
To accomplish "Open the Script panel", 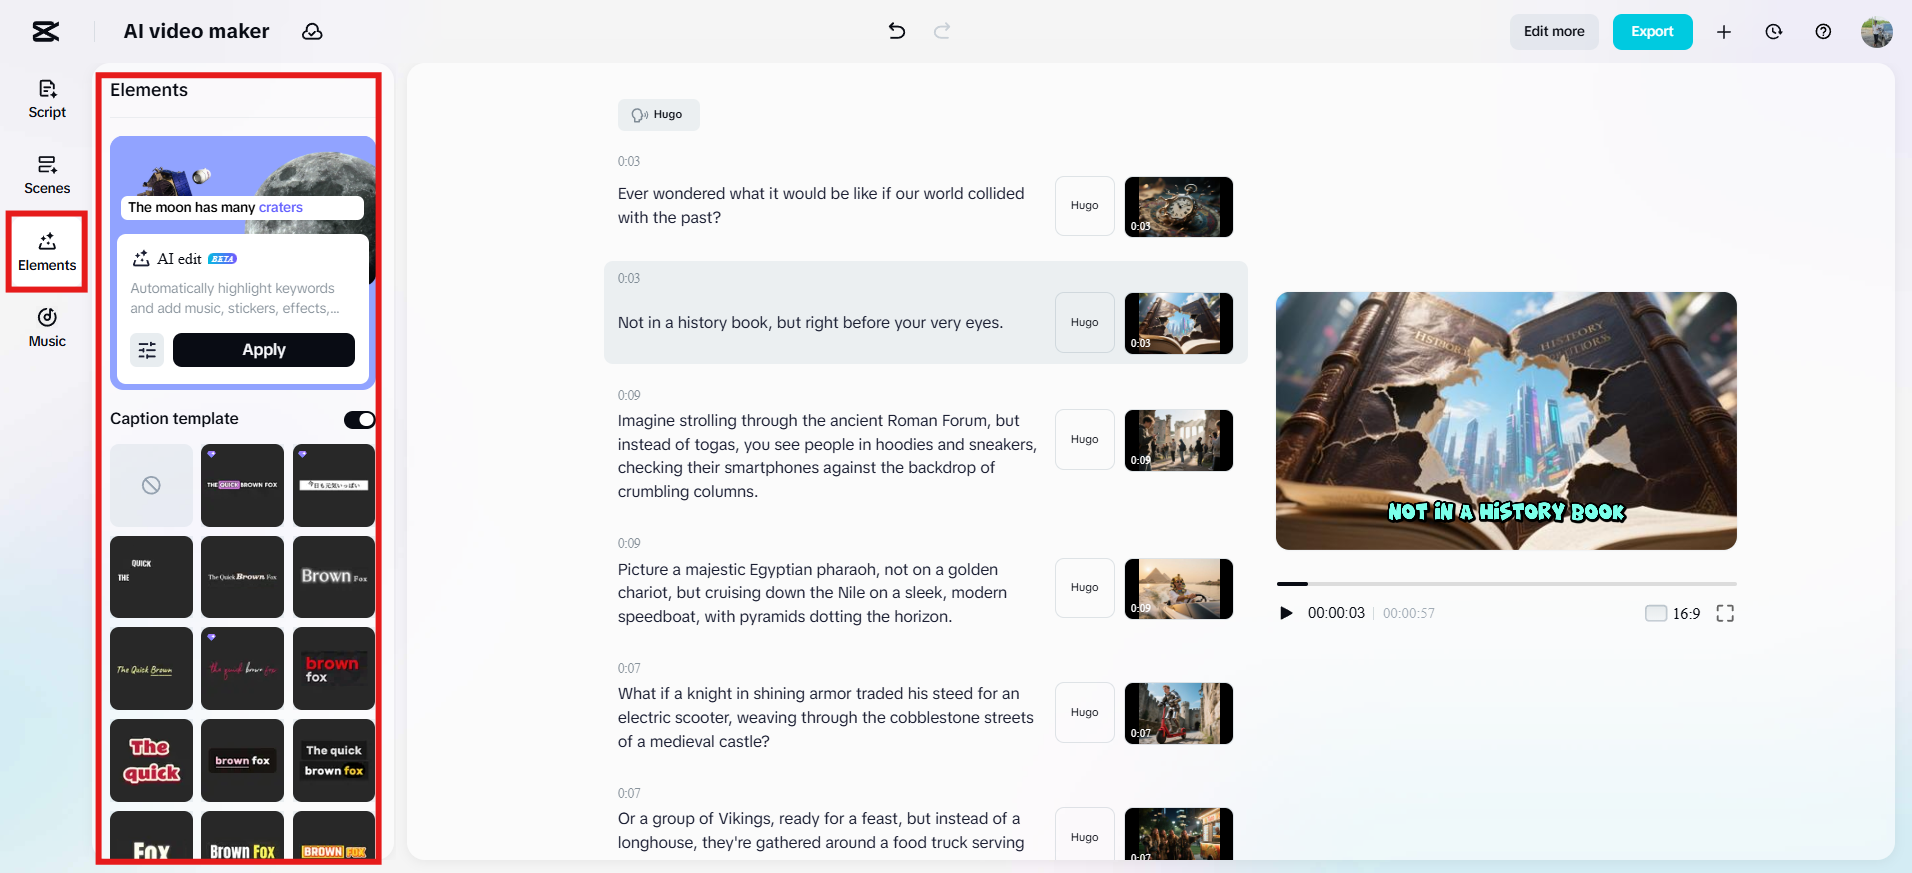I will point(47,99).
